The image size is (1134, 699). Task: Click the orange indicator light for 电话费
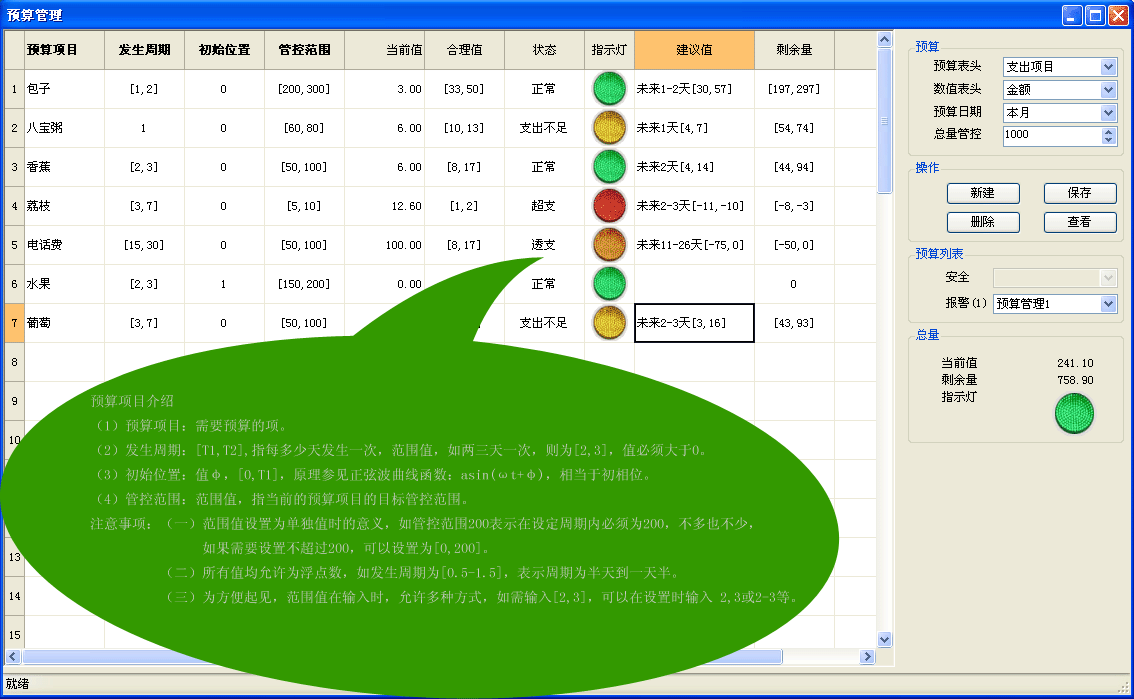(609, 245)
